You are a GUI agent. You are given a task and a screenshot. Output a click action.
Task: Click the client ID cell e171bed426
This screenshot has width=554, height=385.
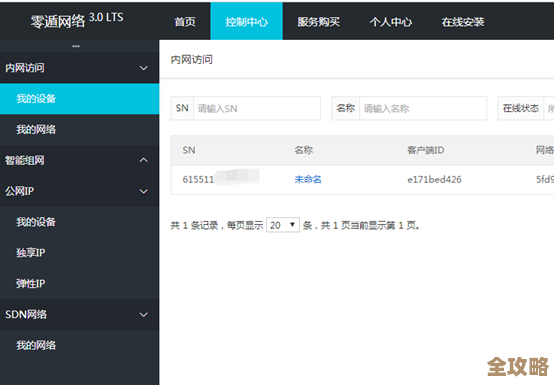pyautogui.click(x=434, y=180)
